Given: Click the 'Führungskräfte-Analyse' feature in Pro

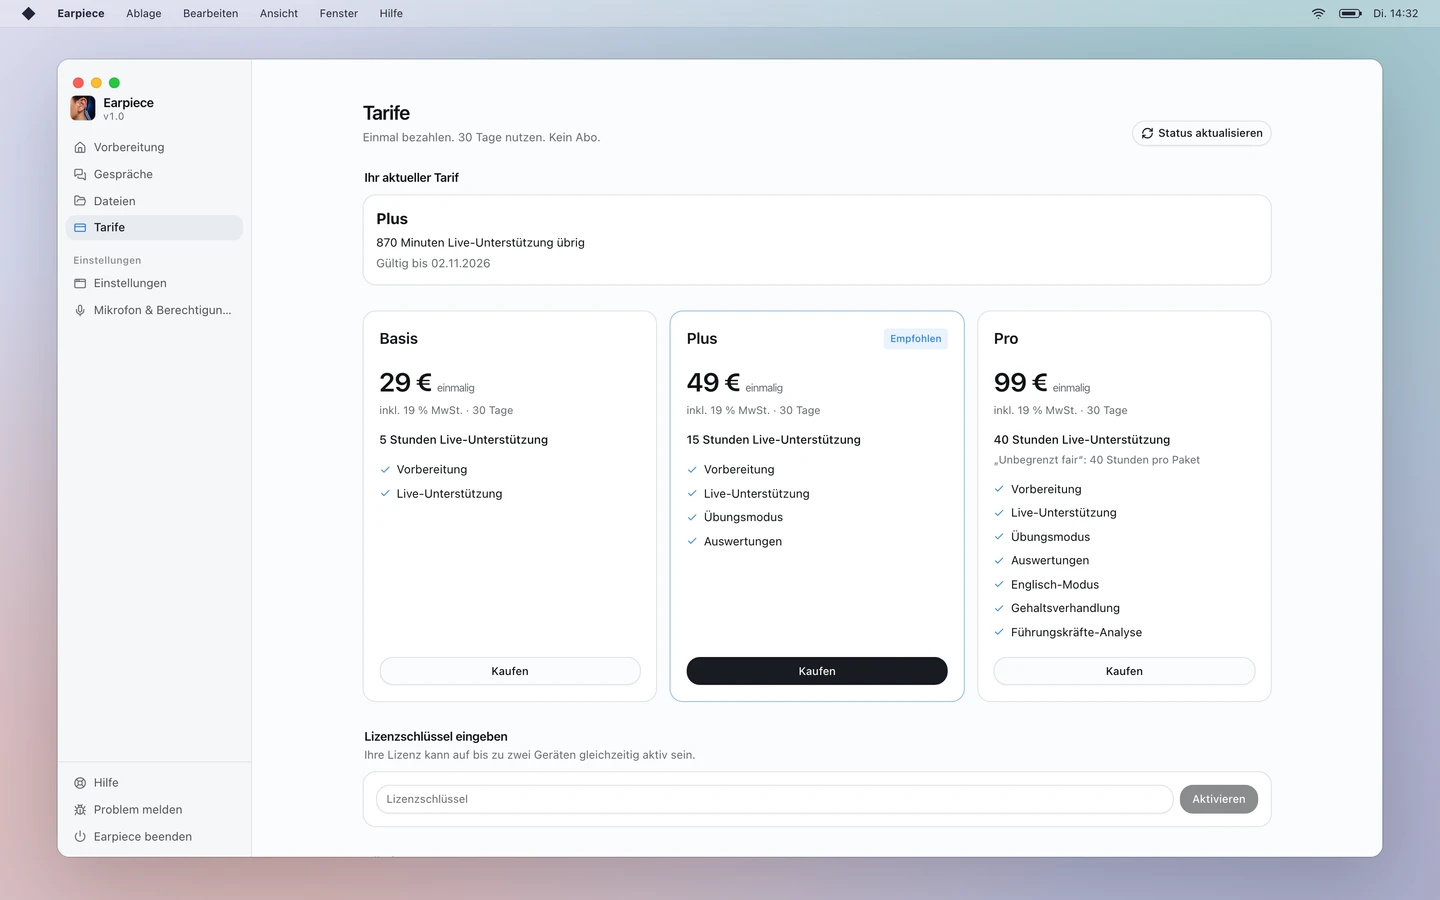Looking at the screenshot, I should tap(1076, 633).
